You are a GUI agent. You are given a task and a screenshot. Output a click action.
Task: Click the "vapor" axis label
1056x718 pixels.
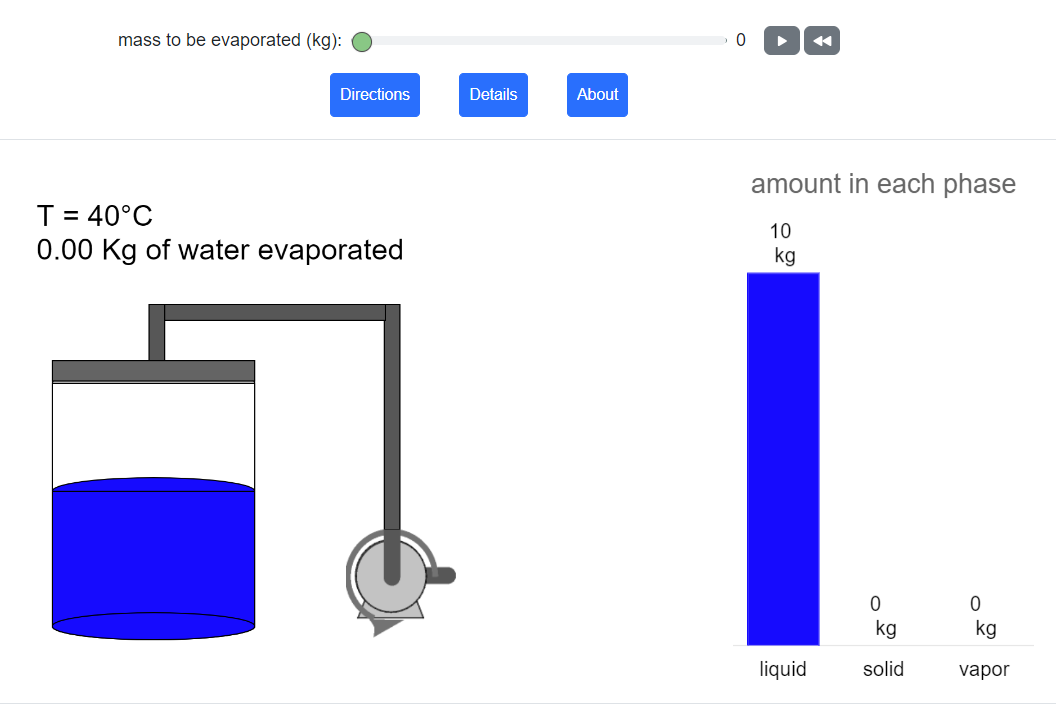click(x=984, y=669)
